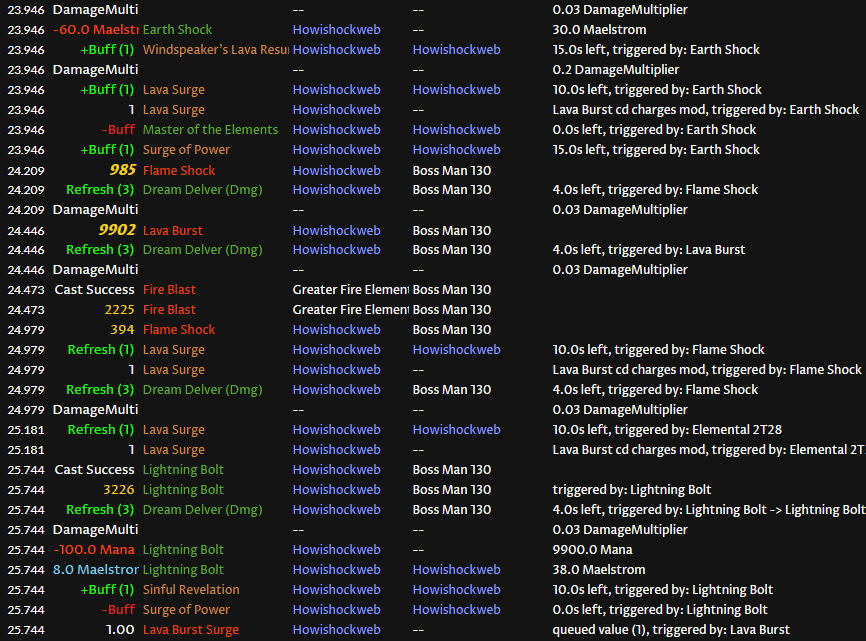The image size is (866, 641).
Task: Select 'Lava Burst cd charges mod, triggered by: Earth Shock'
Action: pyautogui.click(x=706, y=110)
